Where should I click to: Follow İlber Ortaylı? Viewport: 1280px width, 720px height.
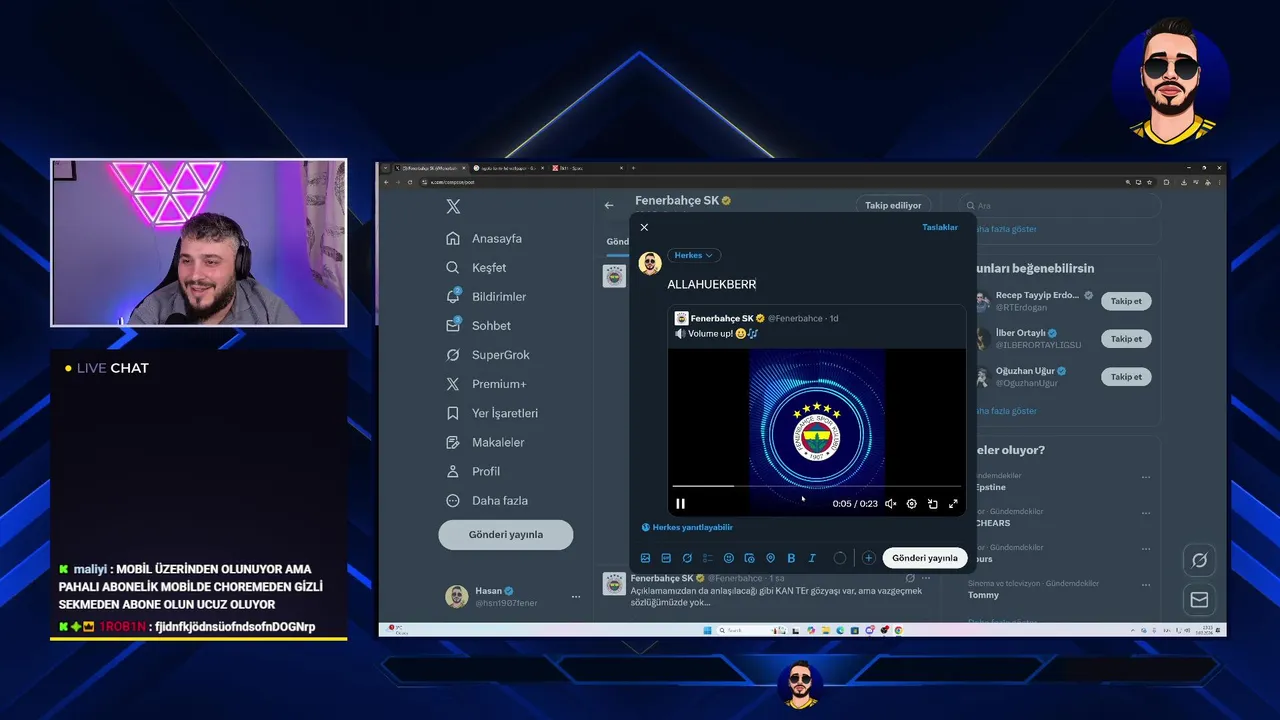(x=1126, y=339)
